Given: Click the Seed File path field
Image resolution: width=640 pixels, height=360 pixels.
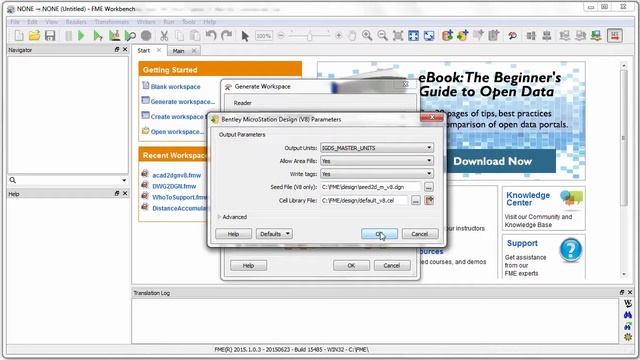Looking at the screenshot, I should coord(371,187).
